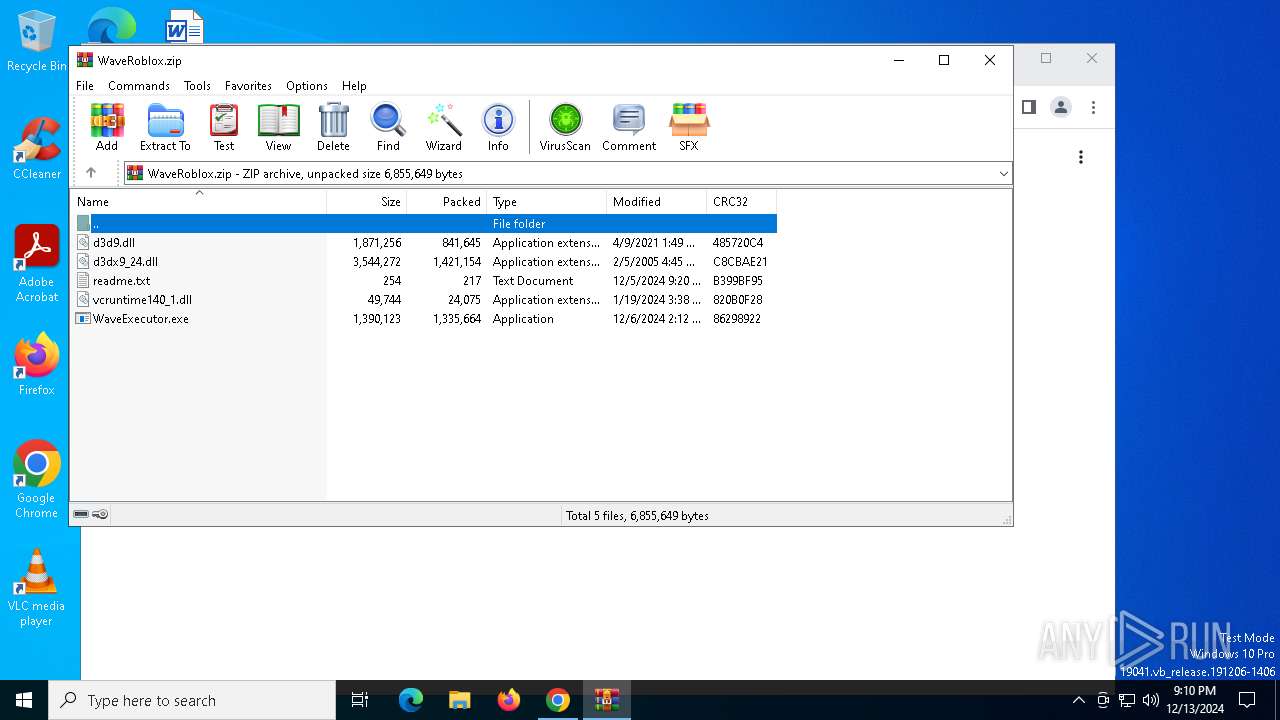Sort files by Modified column
This screenshot has width=1280, height=720.
pyautogui.click(x=656, y=202)
